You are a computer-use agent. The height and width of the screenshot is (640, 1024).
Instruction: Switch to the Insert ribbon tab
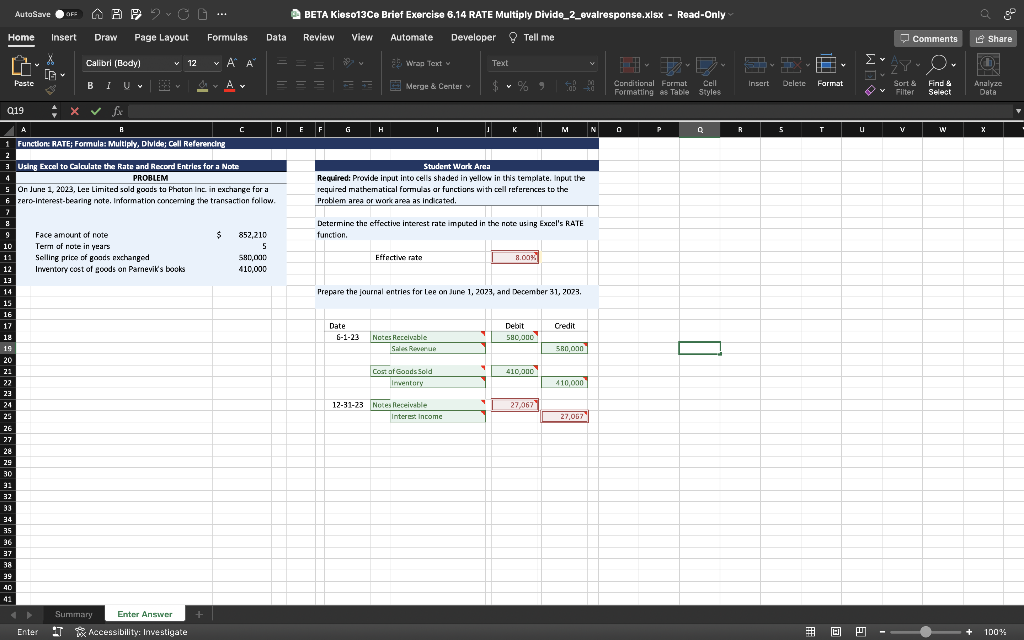coord(63,37)
